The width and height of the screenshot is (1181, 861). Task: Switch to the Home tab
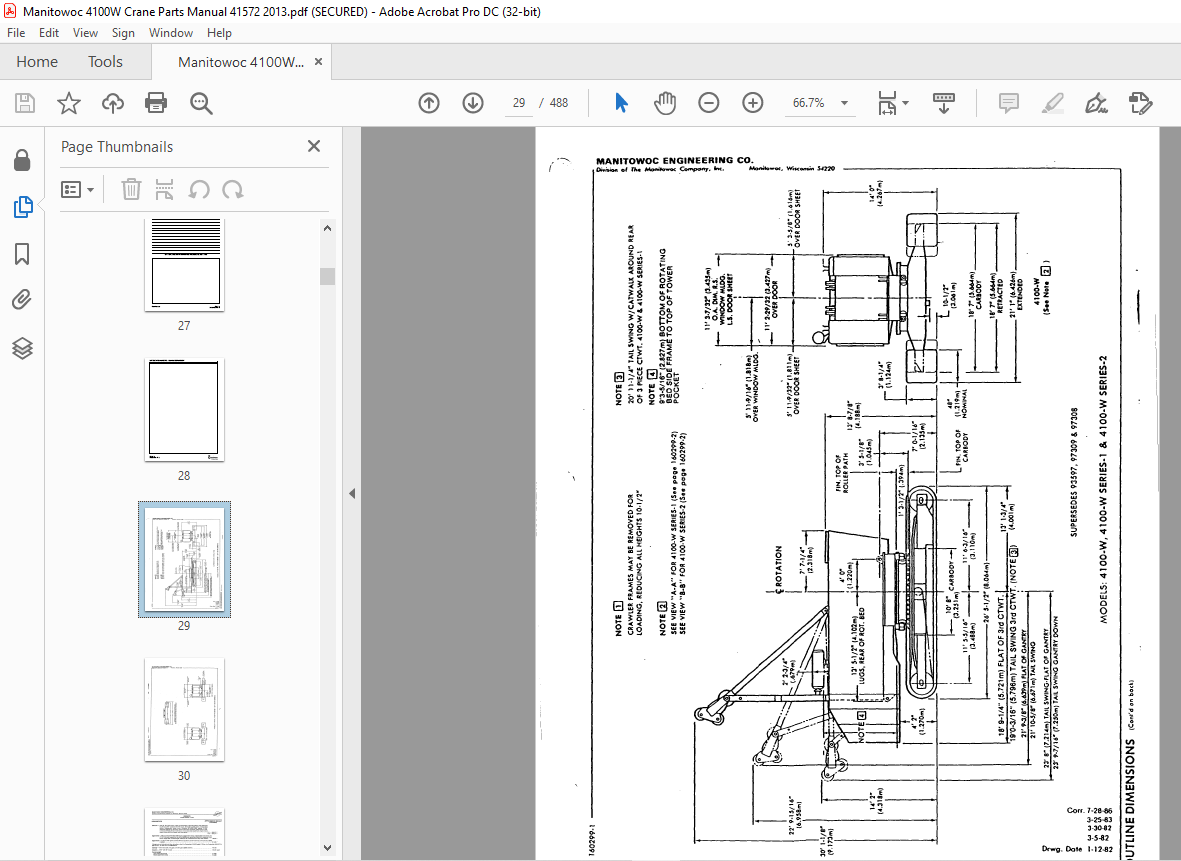[x=37, y=62]
